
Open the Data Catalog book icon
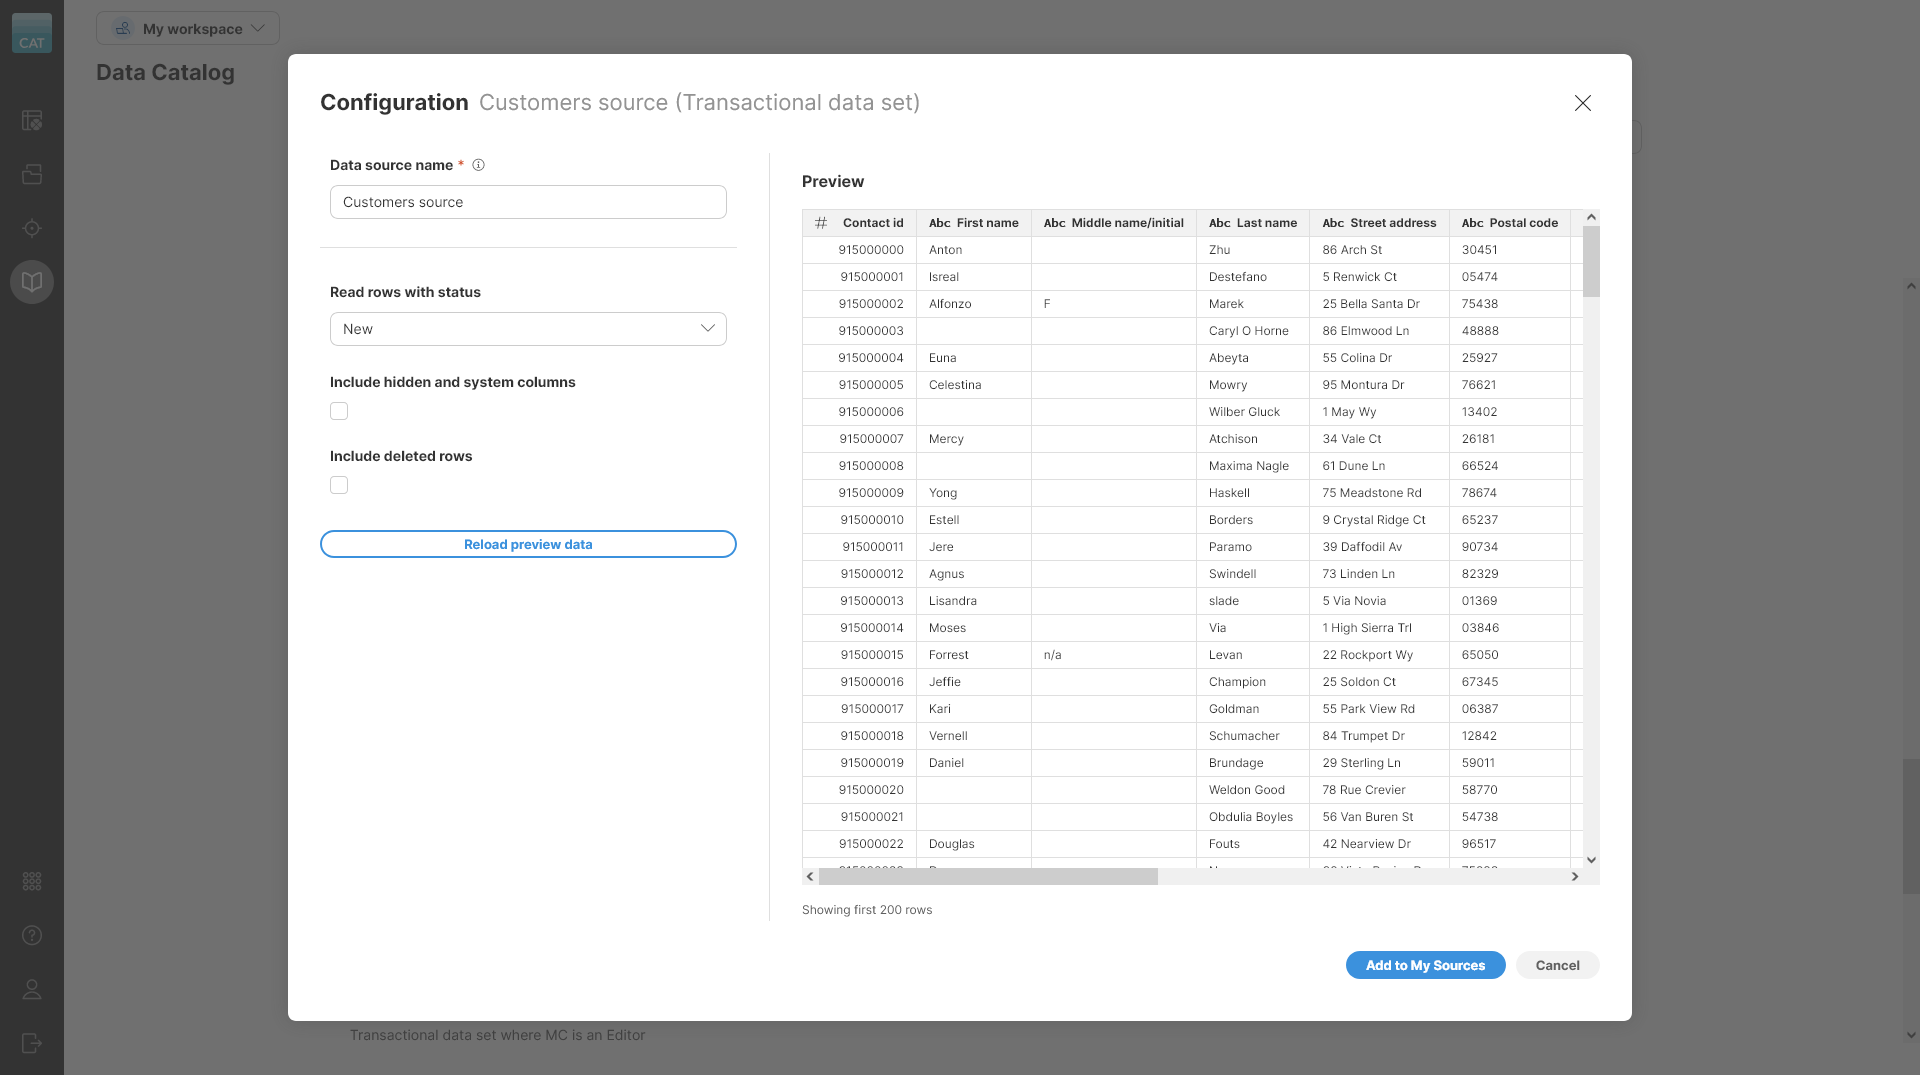(x=32, y=281)
